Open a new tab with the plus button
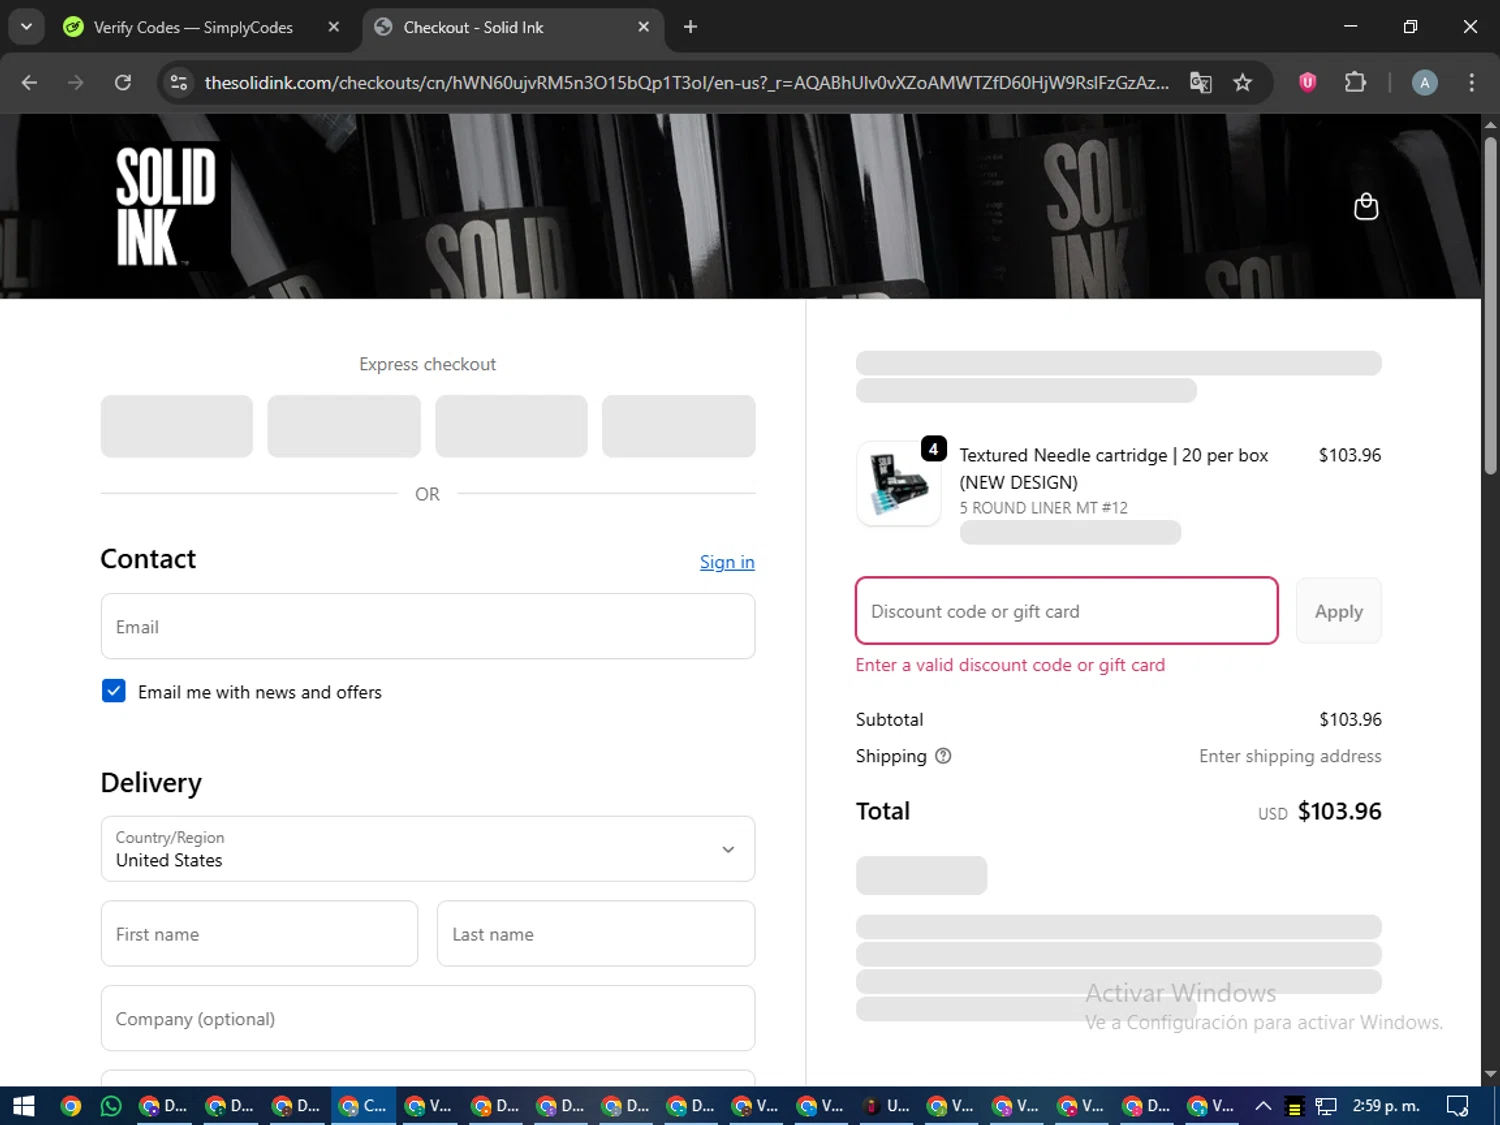Image resolution: width=1500 pixels, height=1125 pixels. 690,27
